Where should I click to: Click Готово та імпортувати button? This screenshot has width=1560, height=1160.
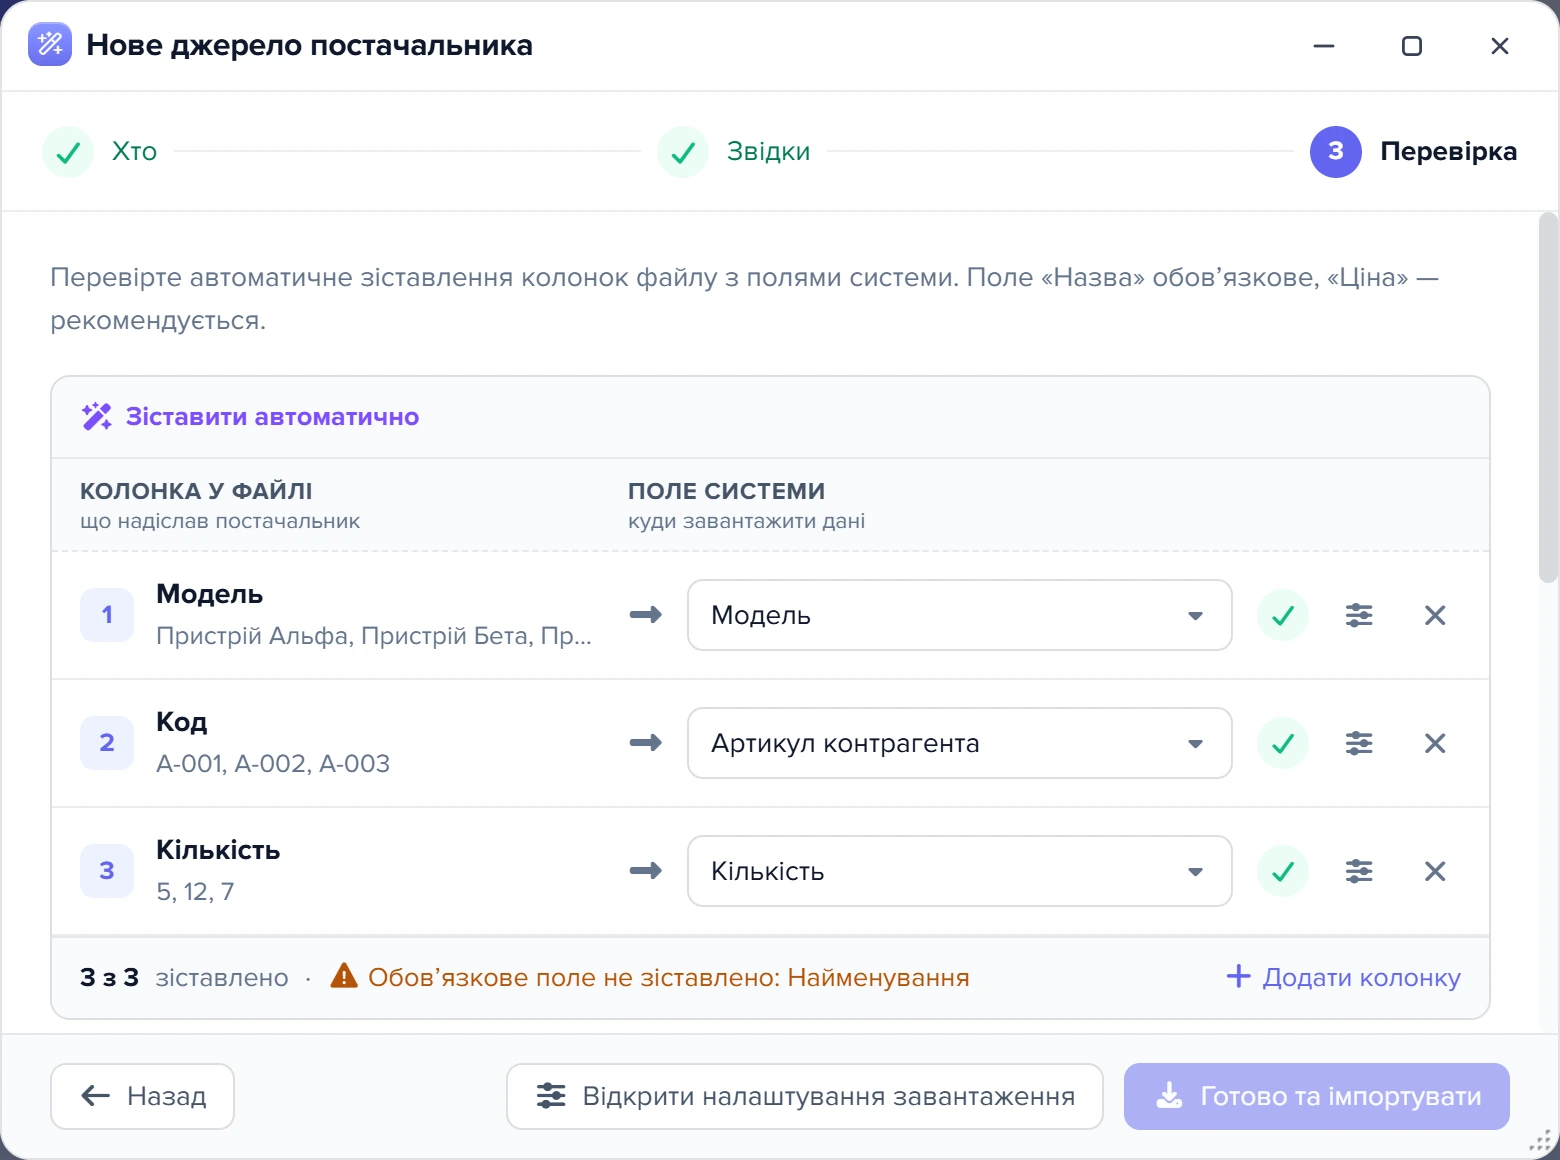point(1317,1096)
